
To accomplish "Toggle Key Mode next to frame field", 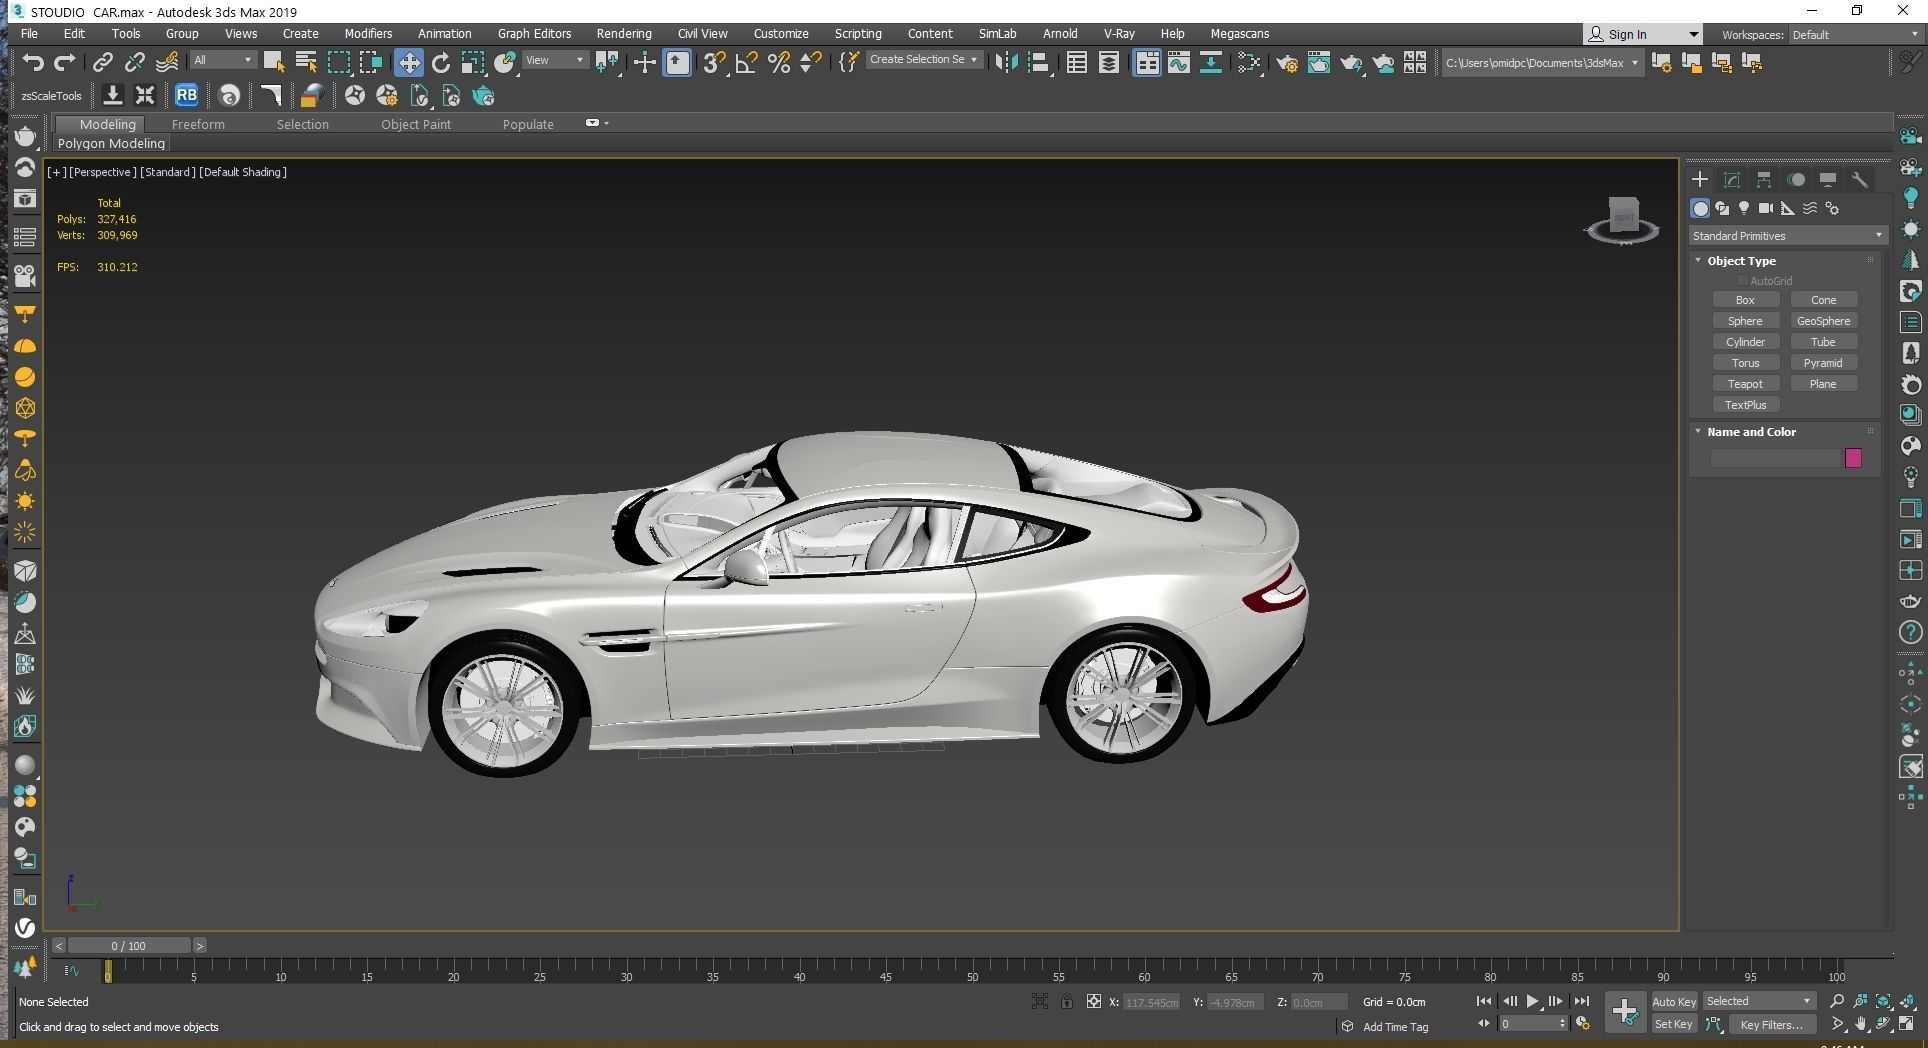I will pos(1484,1024).
